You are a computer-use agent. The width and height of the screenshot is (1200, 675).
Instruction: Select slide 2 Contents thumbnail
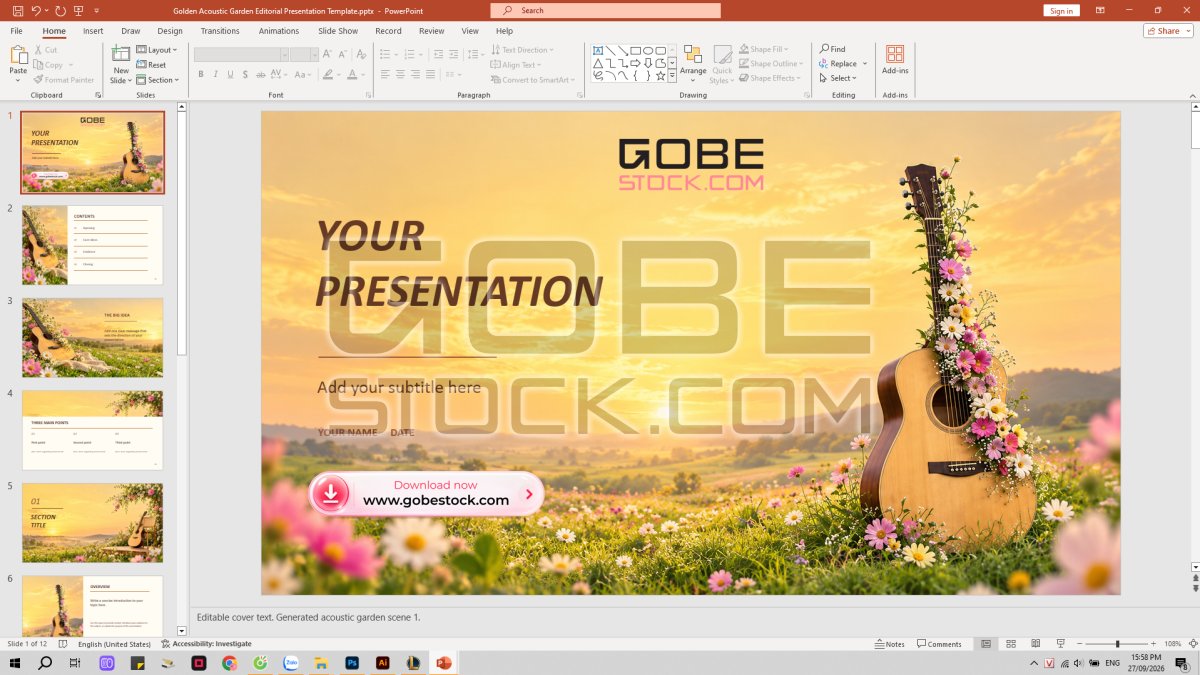[92, 245]
